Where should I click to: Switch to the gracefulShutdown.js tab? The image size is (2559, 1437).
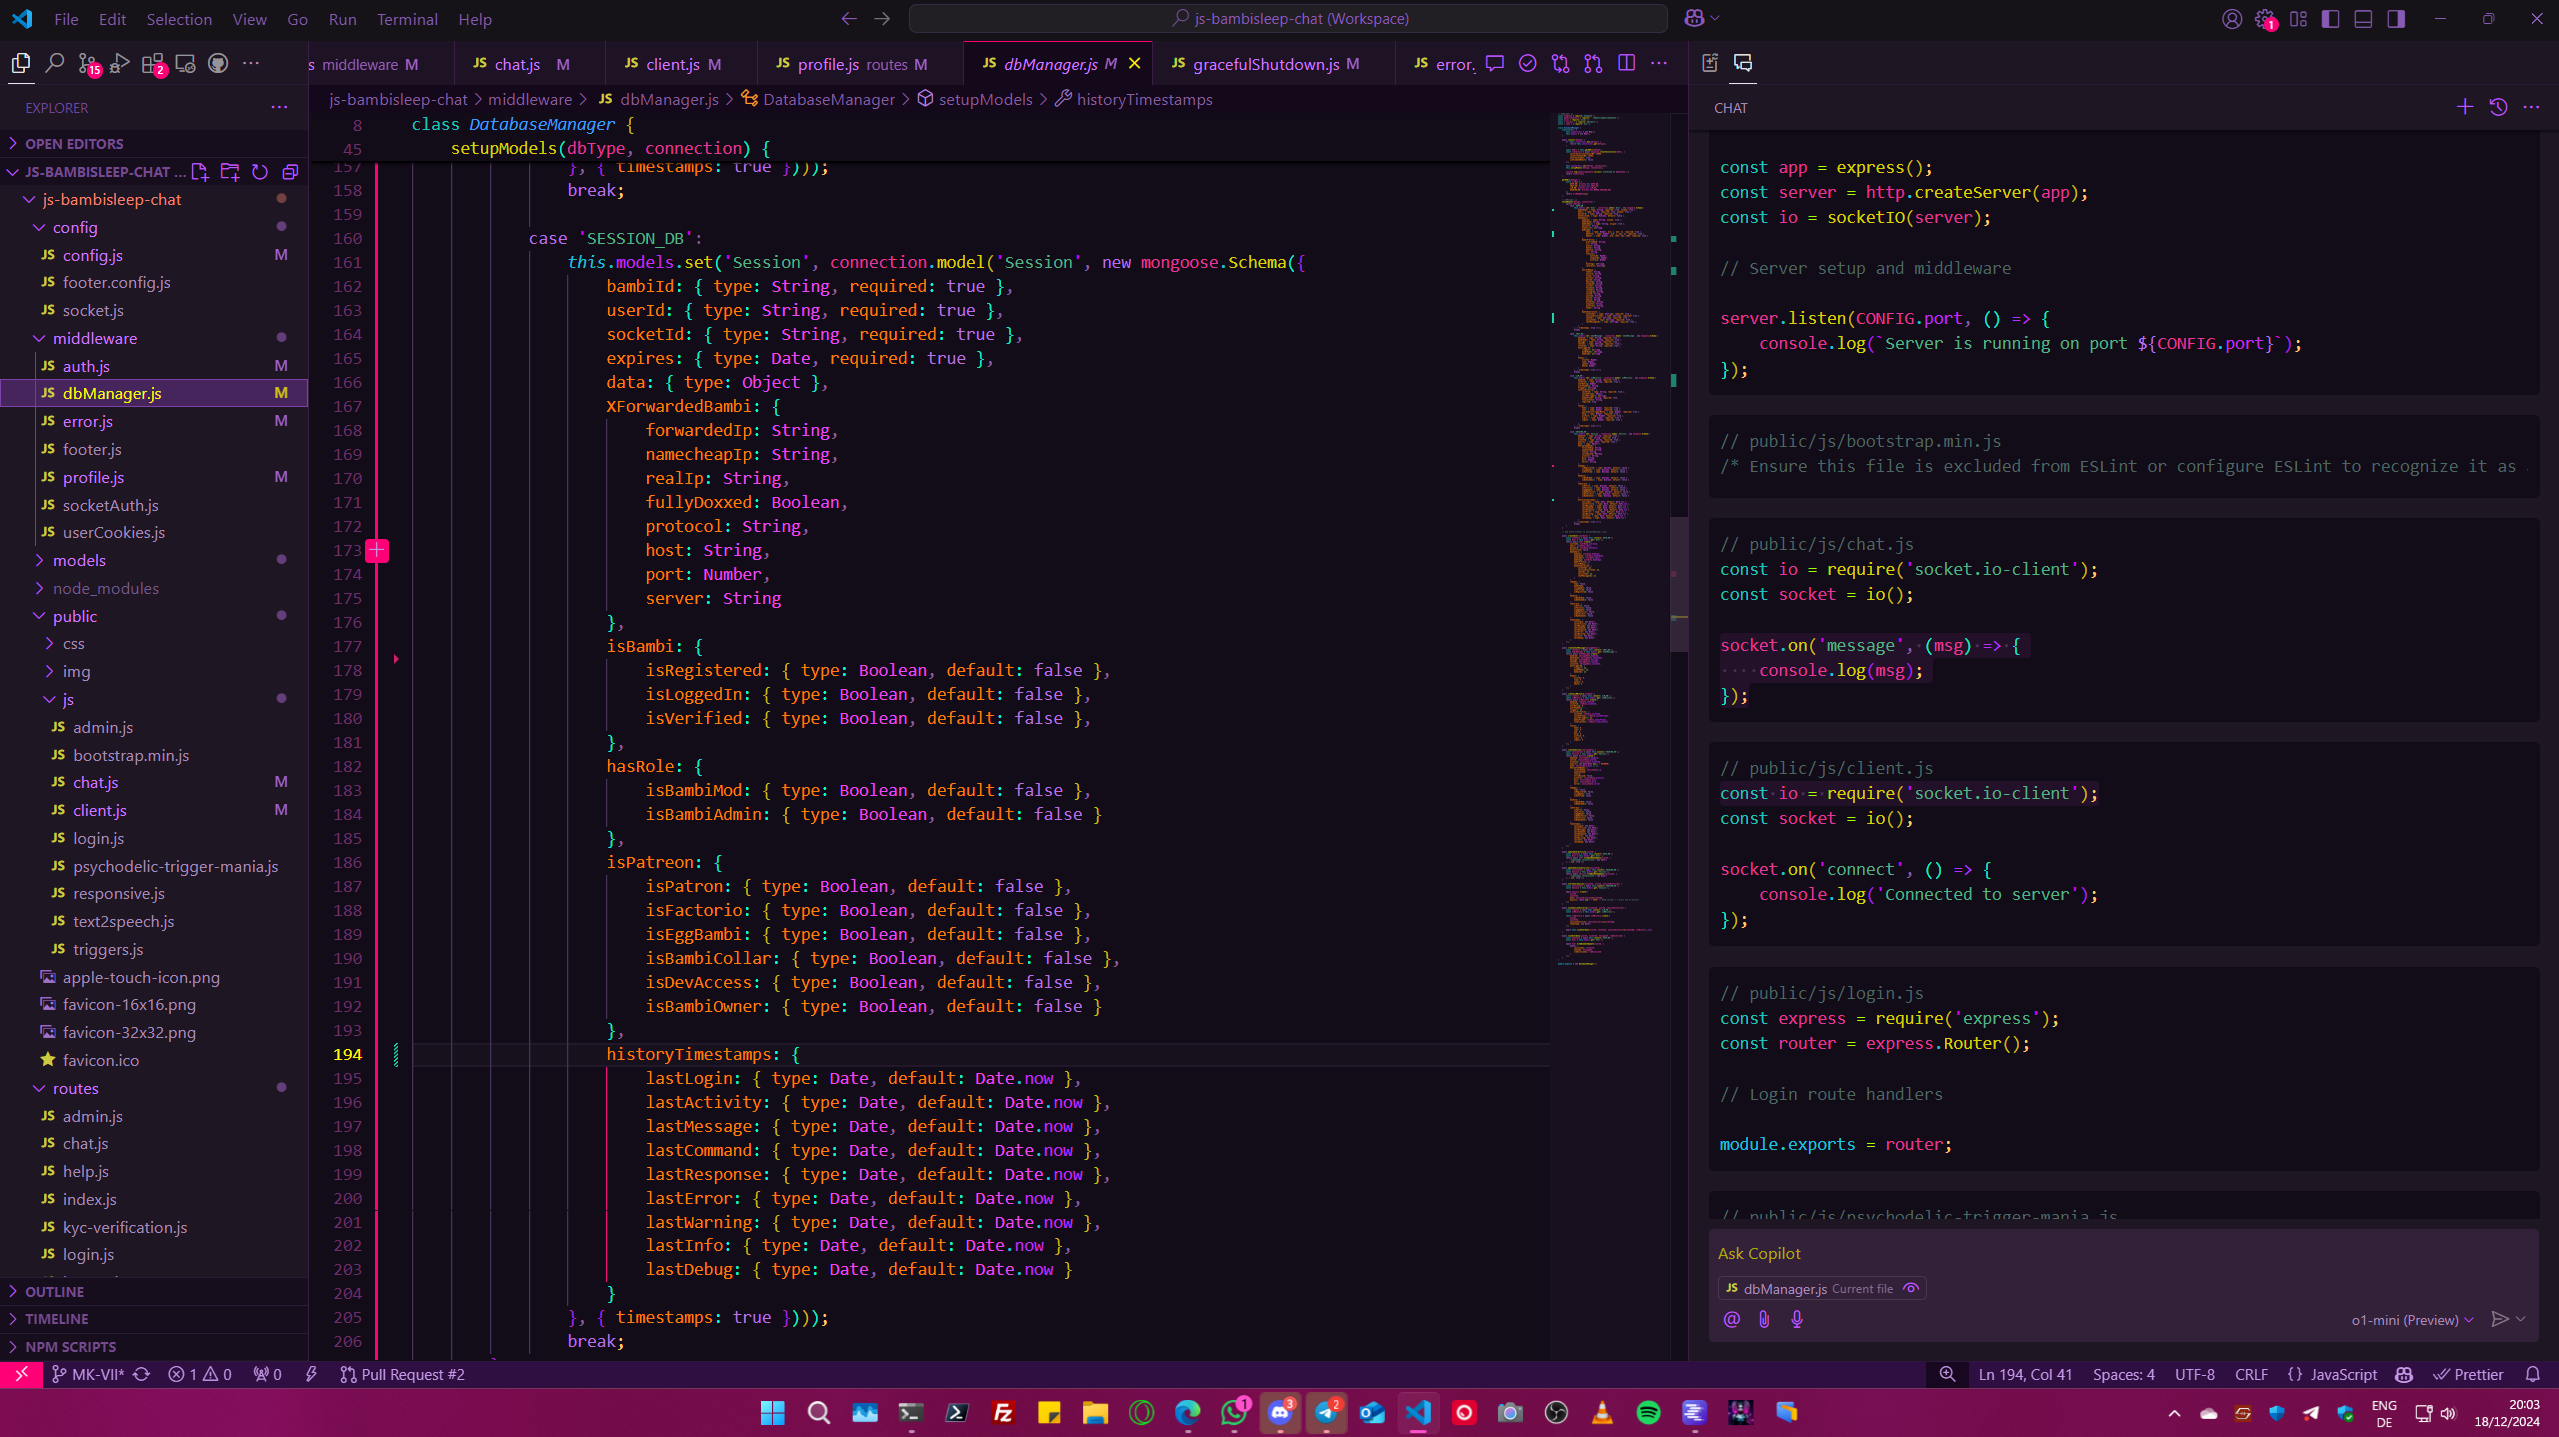(1265, 64)
